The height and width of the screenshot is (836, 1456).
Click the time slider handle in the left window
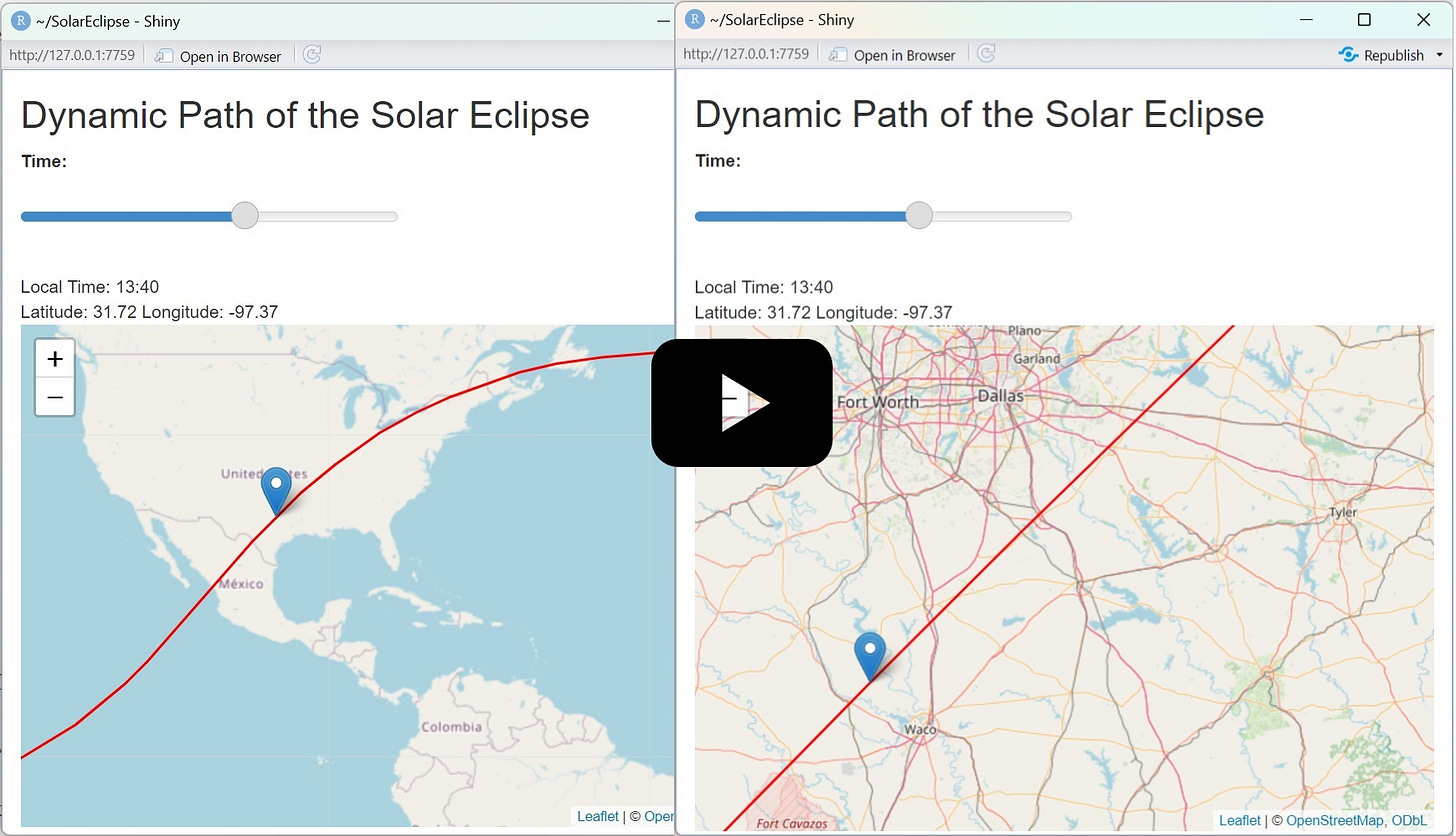tap(244, 216)
